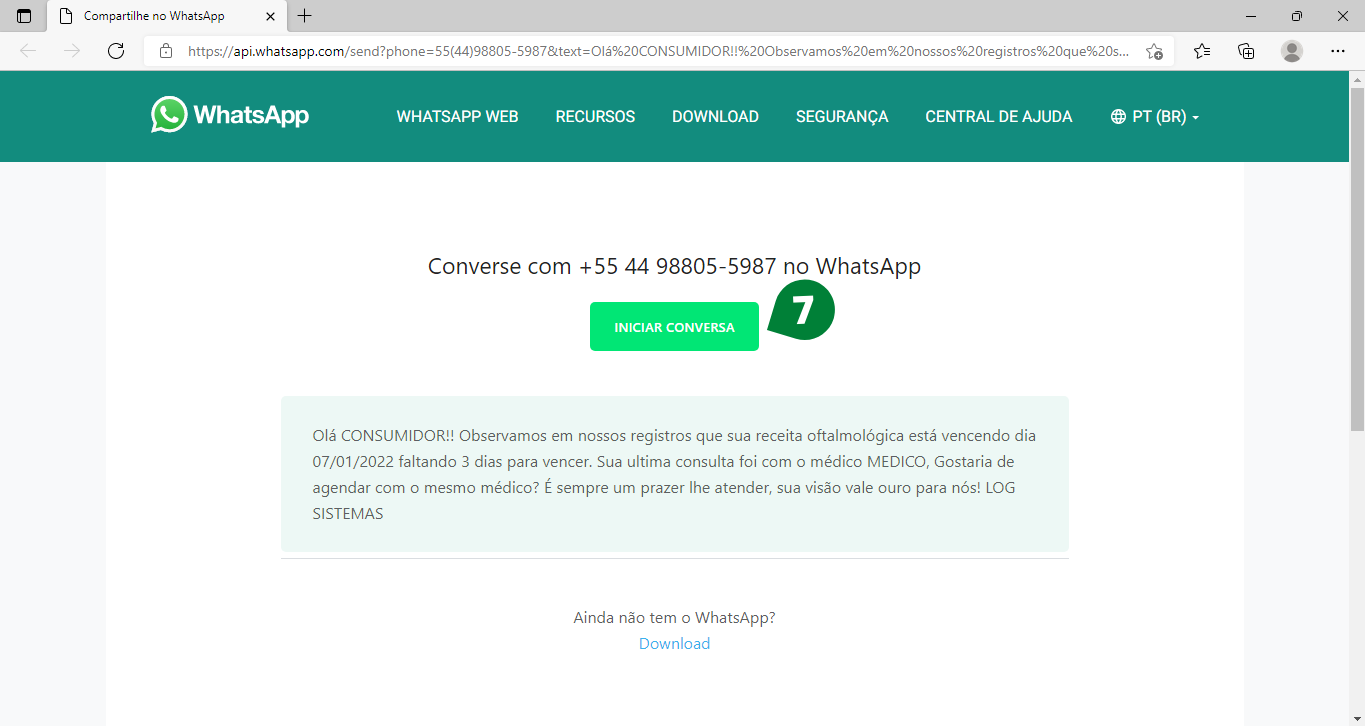Open the Collections icon in toolbar
1365x726 pixels.
tap(1246, 51)
